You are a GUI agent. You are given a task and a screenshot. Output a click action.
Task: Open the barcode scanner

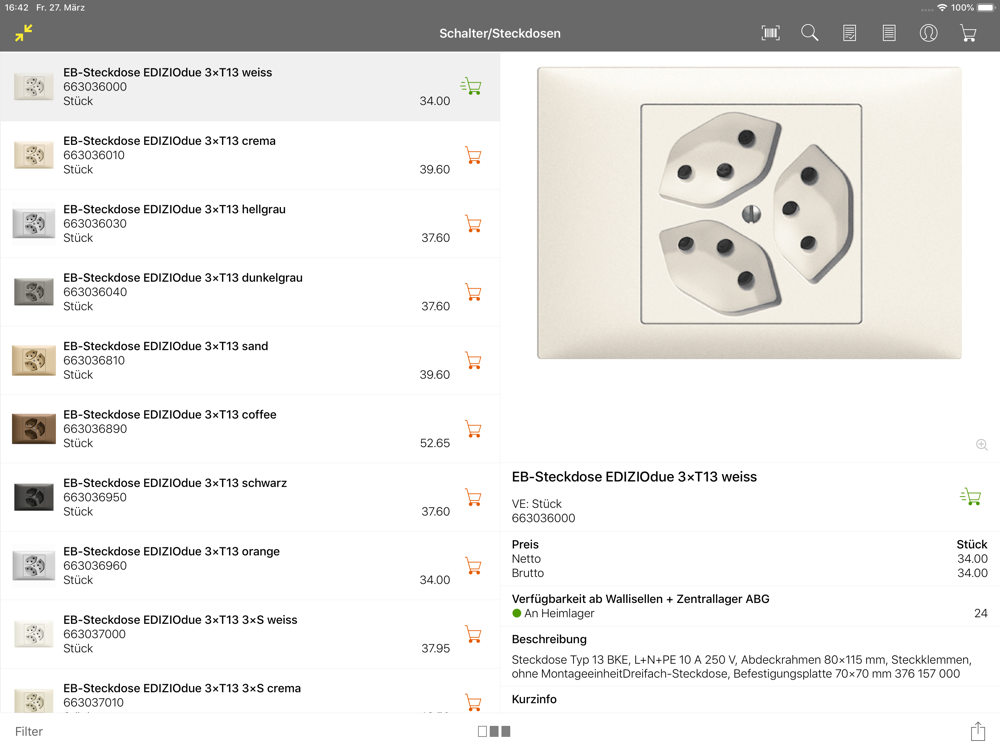pos(770,33)
